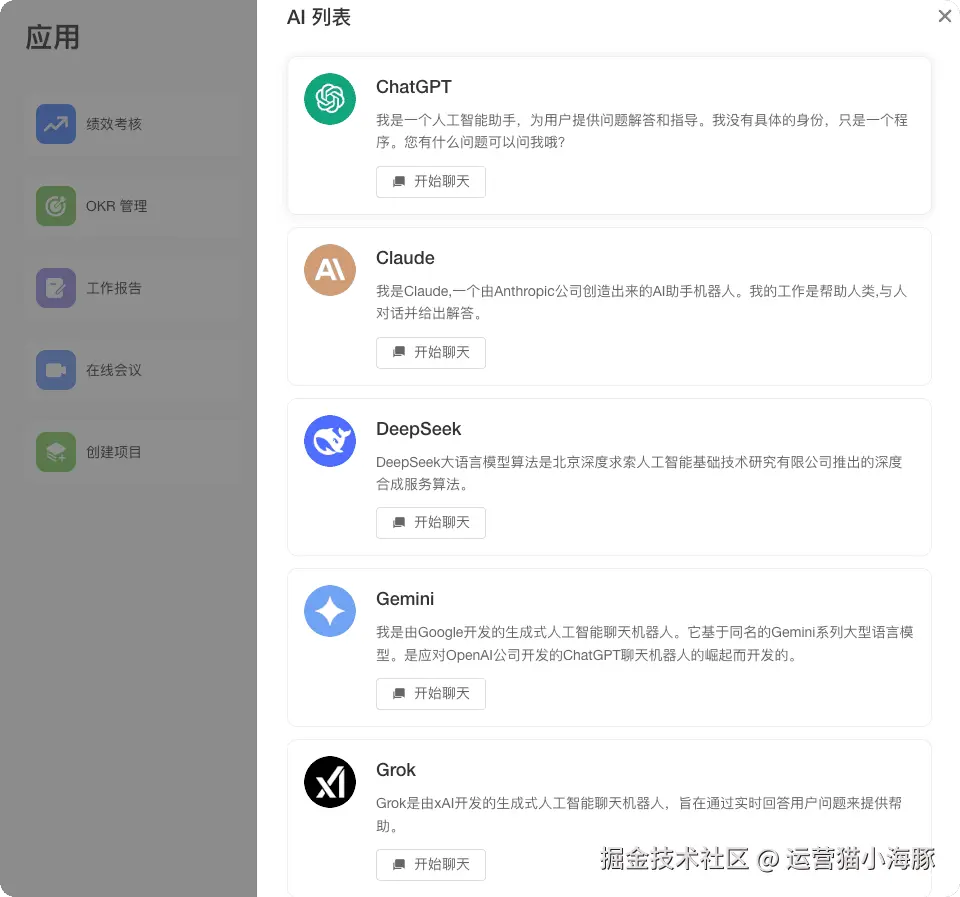
Task: Start chat with DeepSeek via 开始聊天
Action: (x=431, y=523)
